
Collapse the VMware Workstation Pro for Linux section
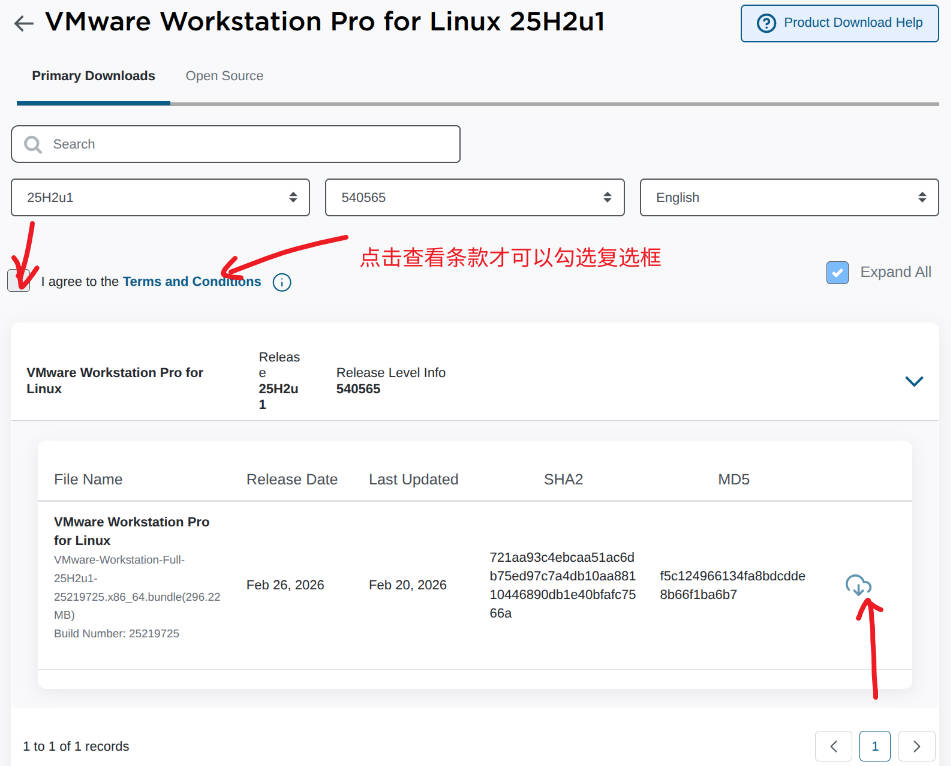click(x=913, y=381)
